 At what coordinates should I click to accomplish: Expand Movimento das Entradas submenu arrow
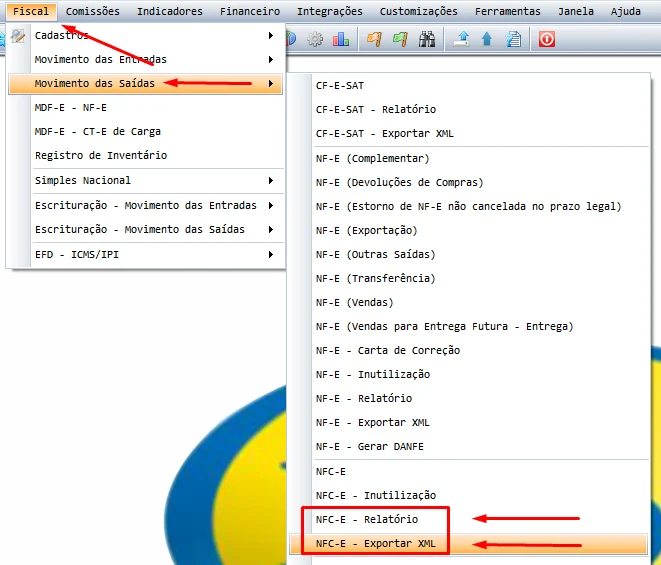click(271, 59)
